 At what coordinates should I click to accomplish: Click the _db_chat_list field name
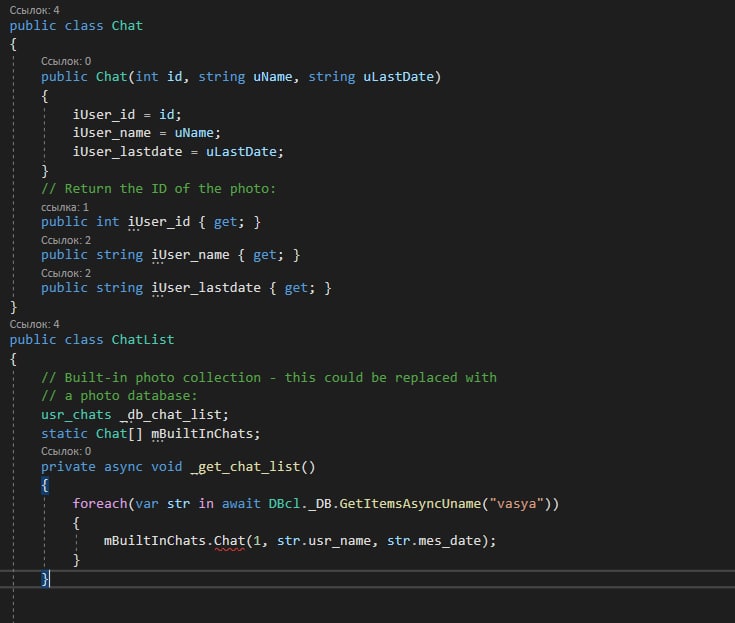pyautogui.click(x=170, y=415)
